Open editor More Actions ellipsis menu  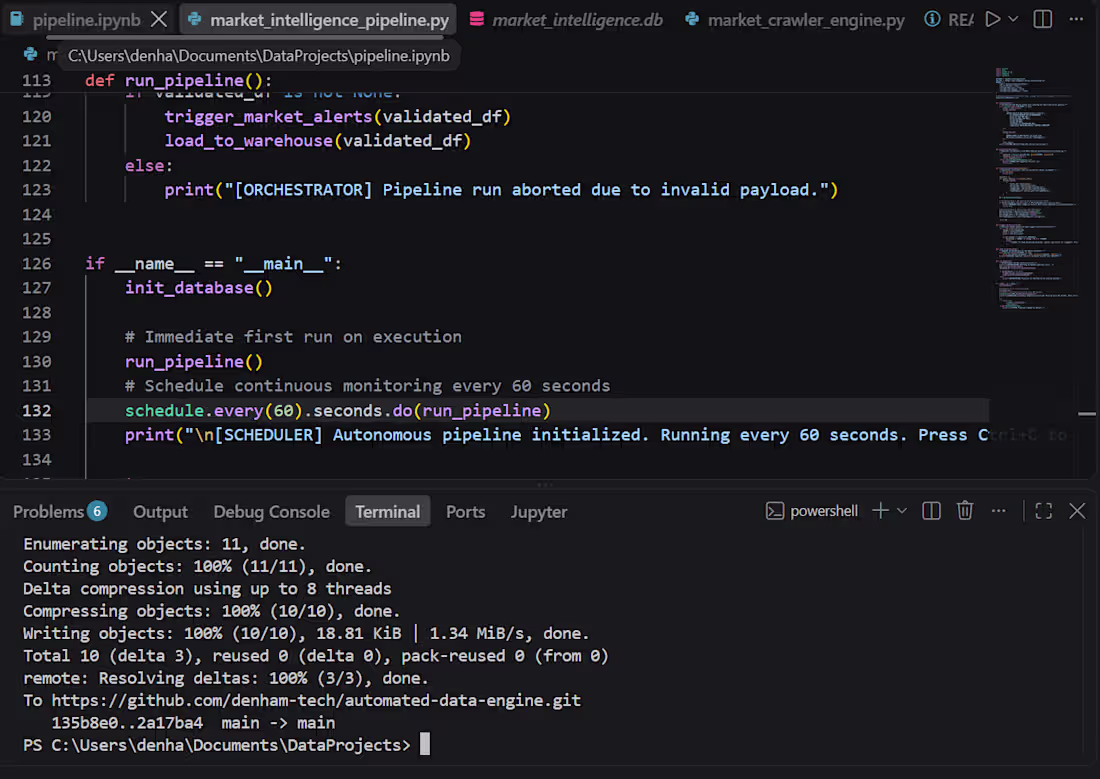(1076, 19)
